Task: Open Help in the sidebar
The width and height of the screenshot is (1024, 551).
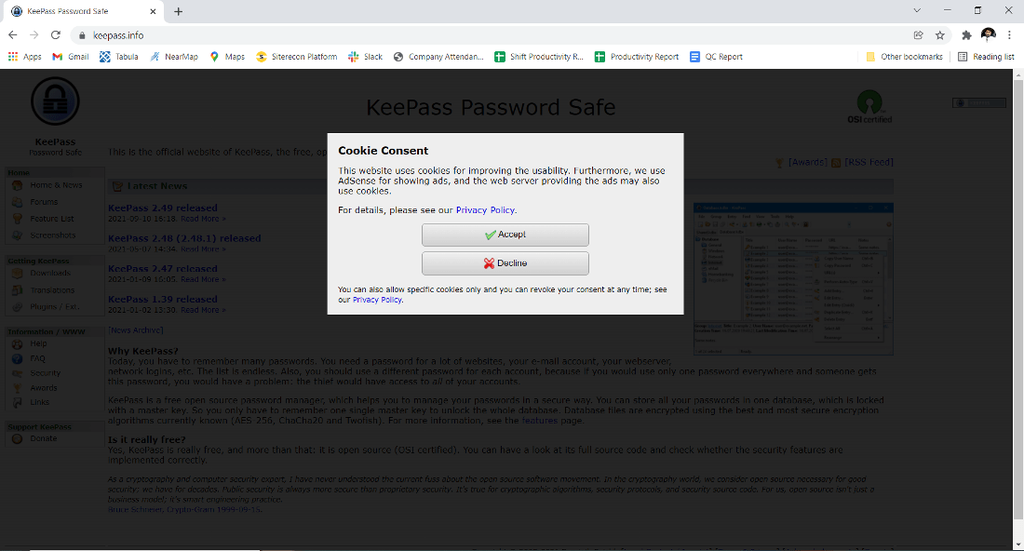Action: [38, 343]
